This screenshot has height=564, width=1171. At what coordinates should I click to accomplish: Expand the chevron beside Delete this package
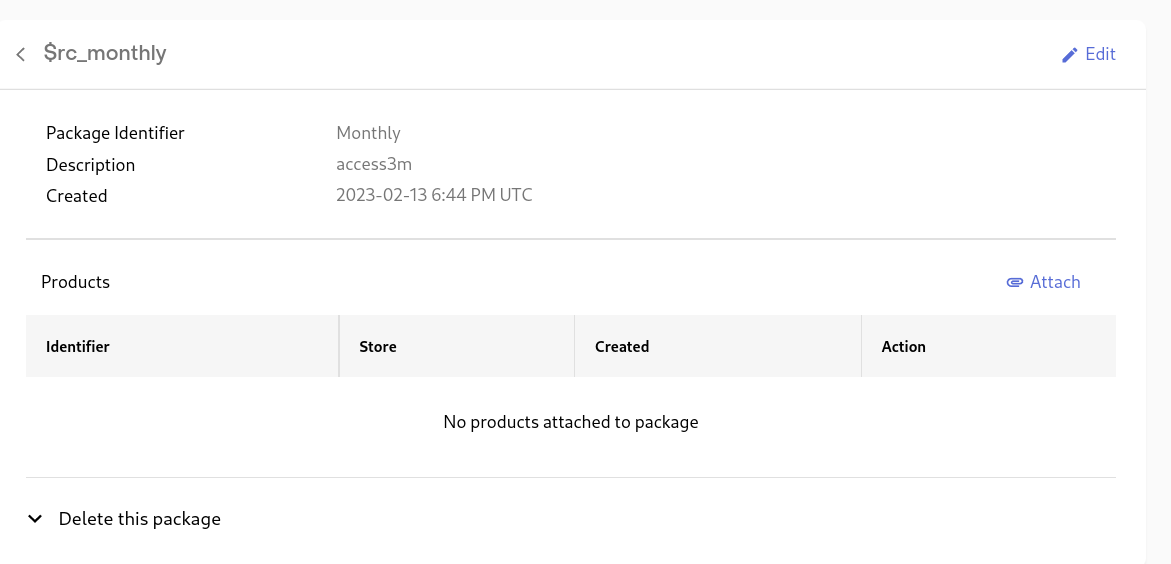pyautogui.click(x=35, y=518)
